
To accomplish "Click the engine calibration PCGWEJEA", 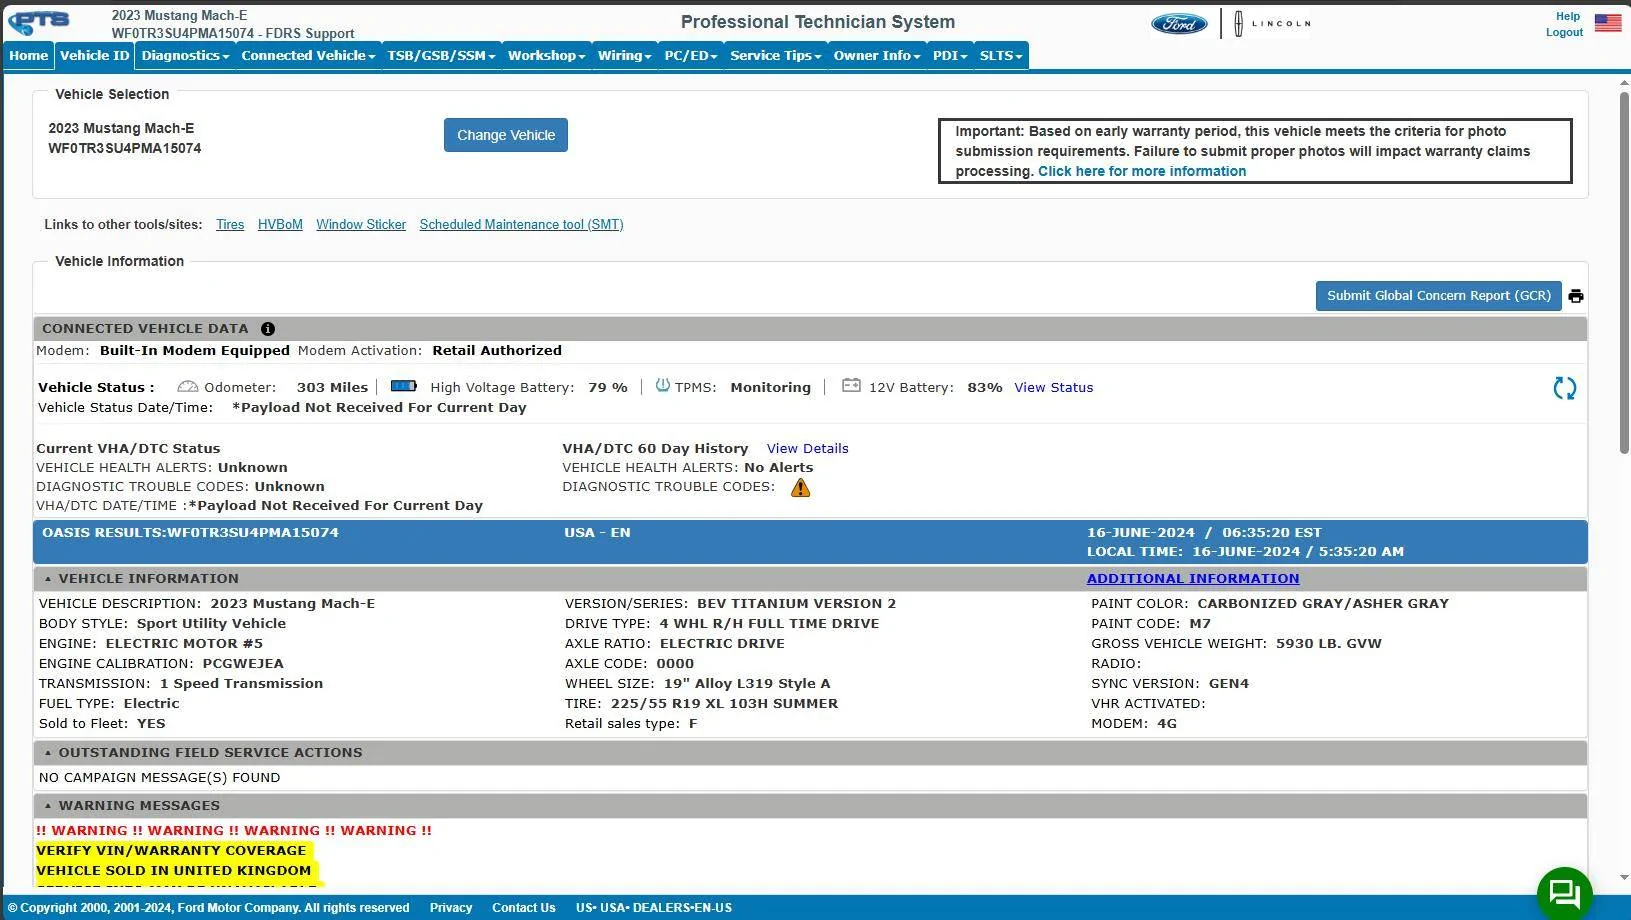I will pyautogui.click(x=243, y=664).
